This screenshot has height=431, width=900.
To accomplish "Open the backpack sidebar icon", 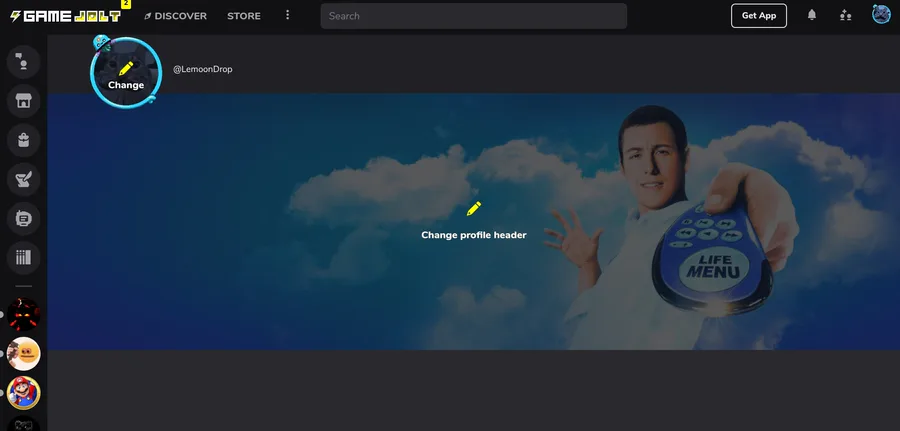I will 24,140.
